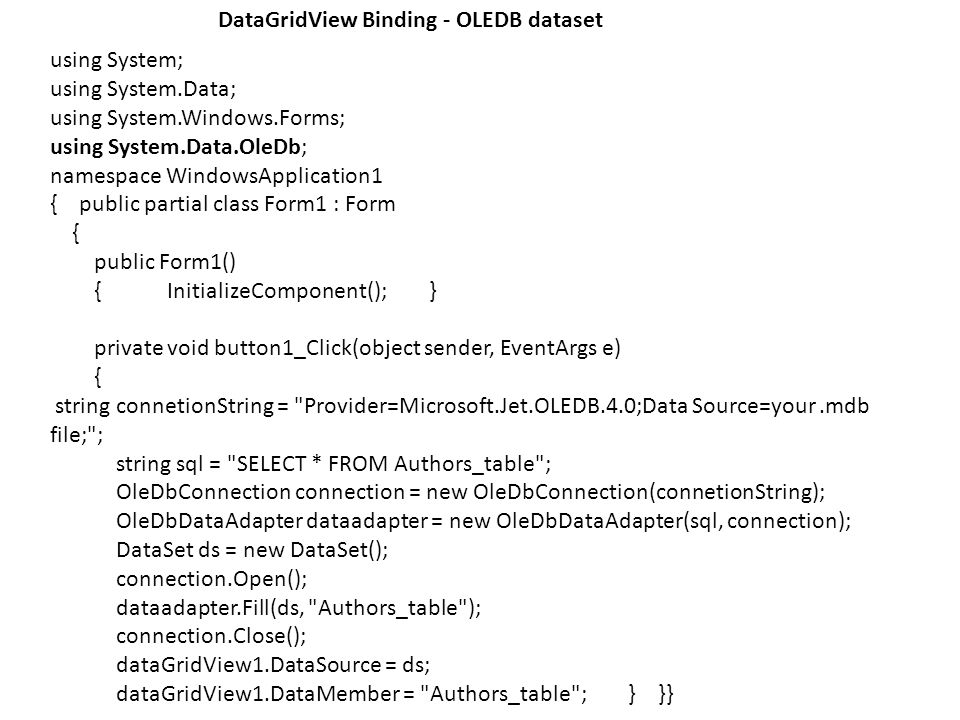Click the 'button1_Click' method signature
This screenshot has height=720, width=960.
tap(357, 348)
